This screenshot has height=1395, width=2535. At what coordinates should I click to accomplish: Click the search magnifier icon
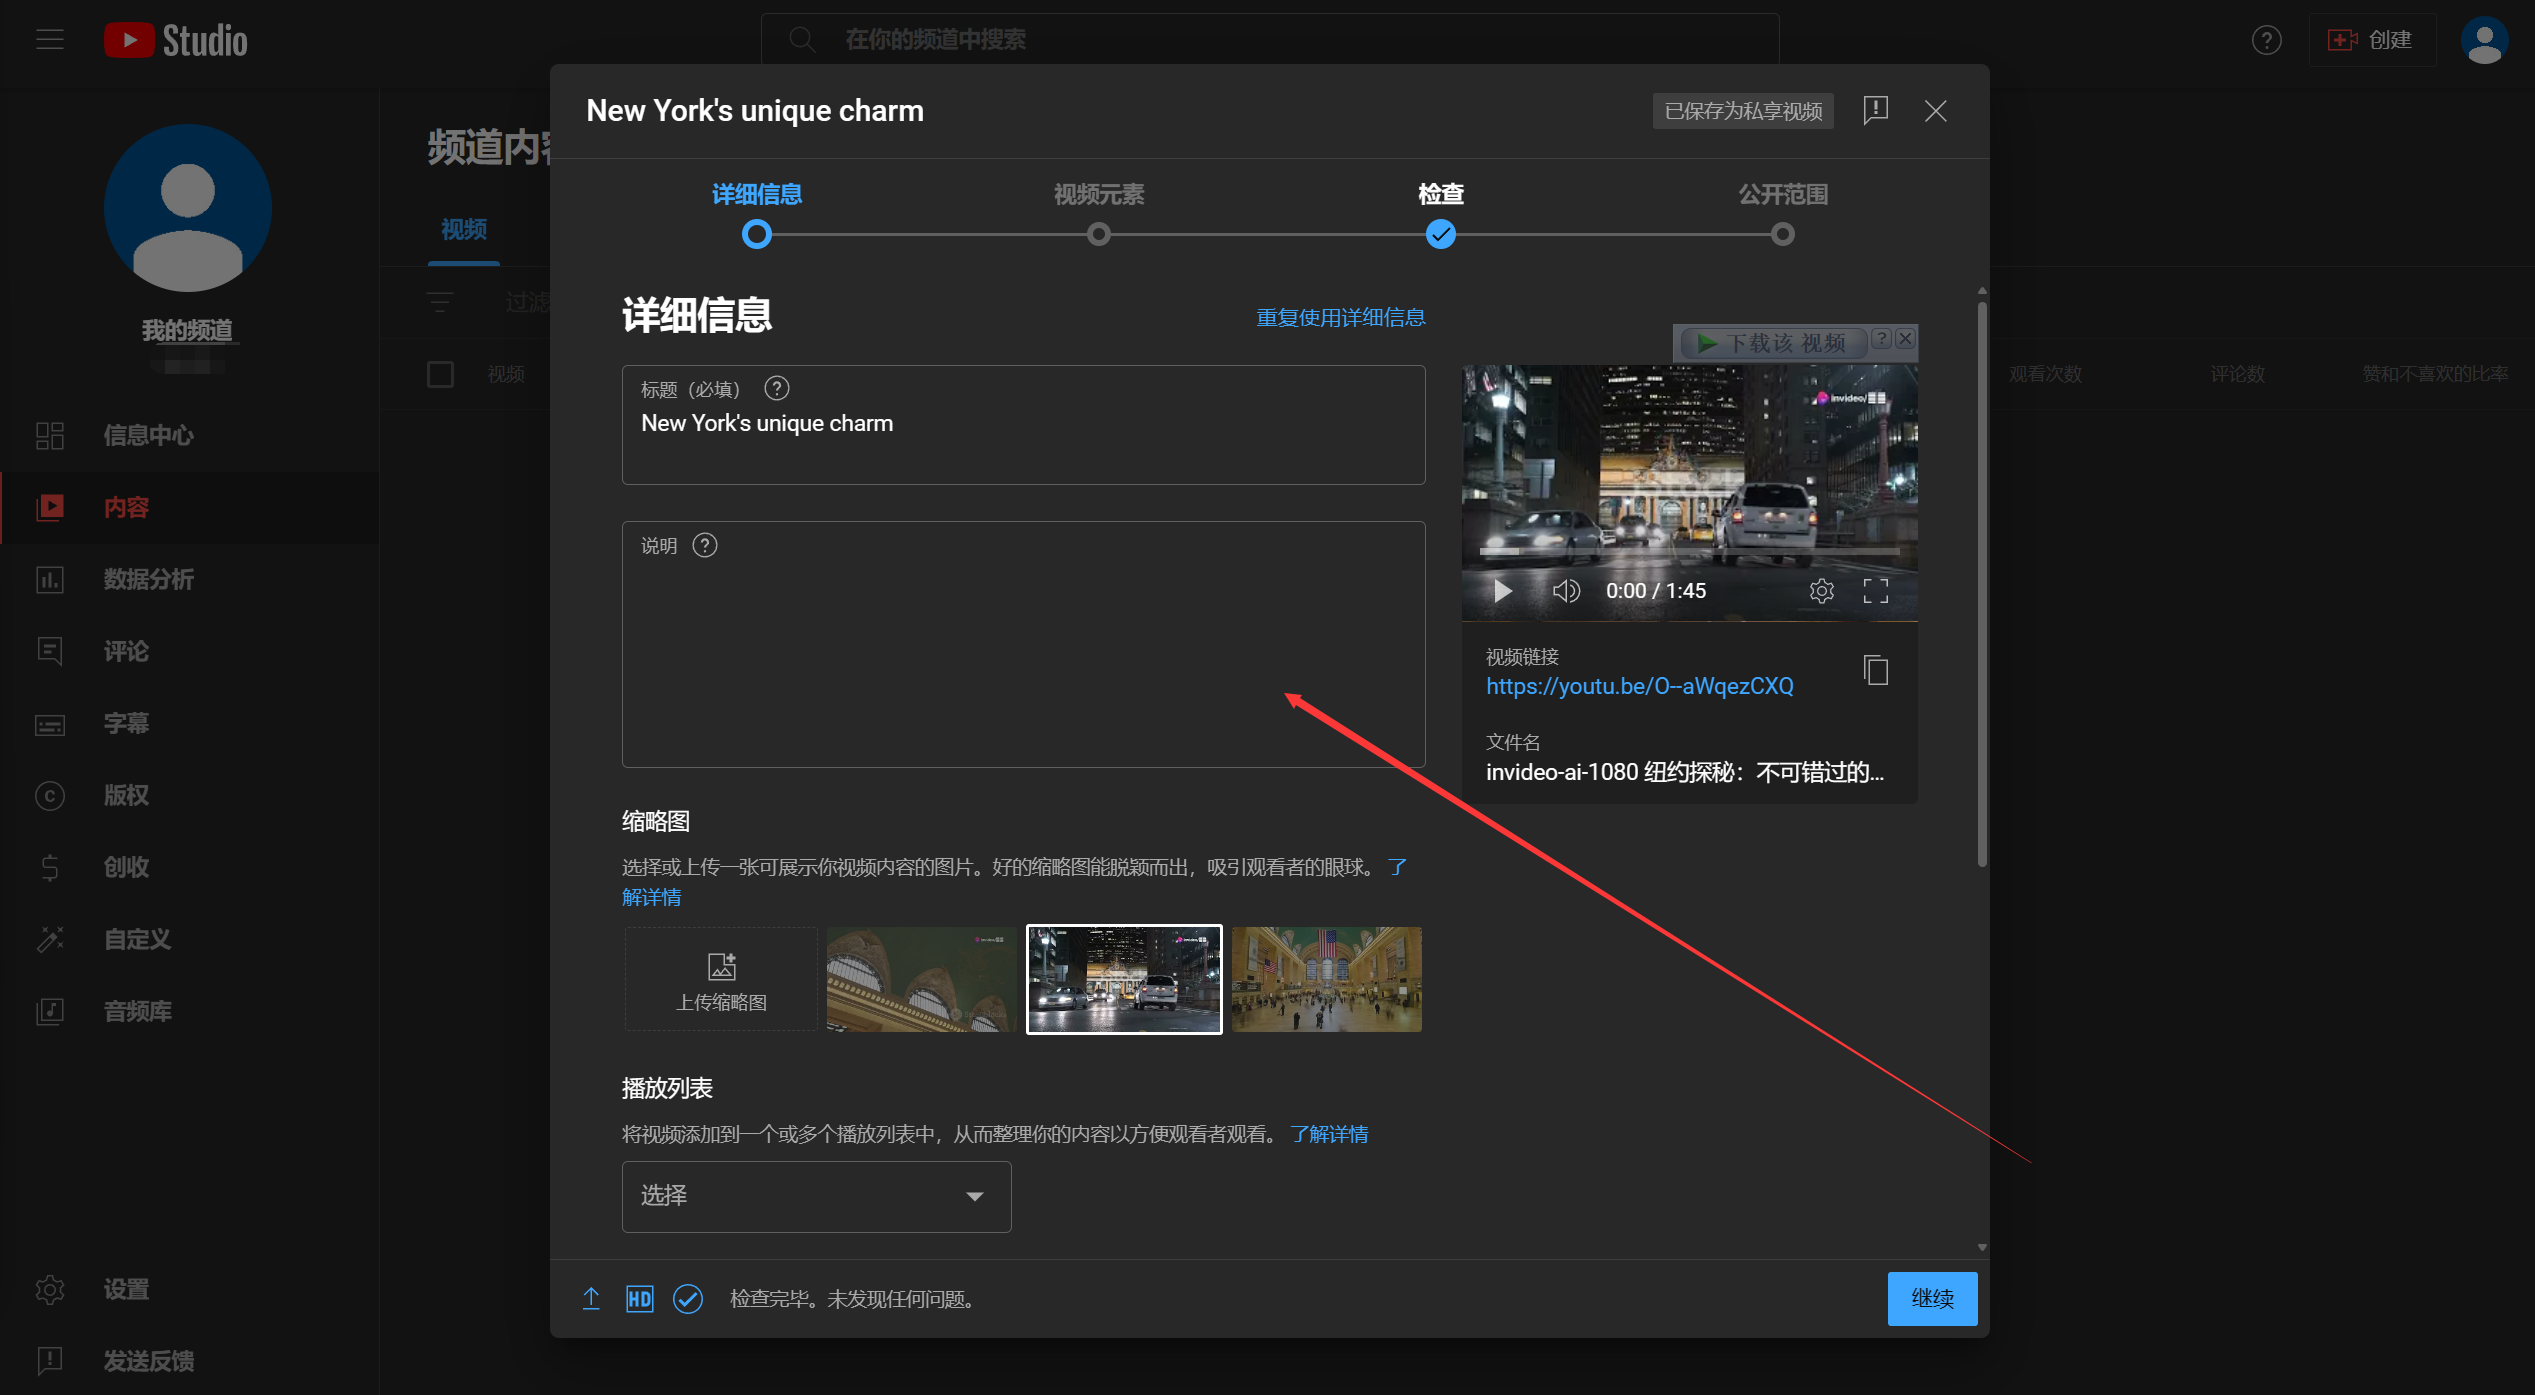pos(801,39)
